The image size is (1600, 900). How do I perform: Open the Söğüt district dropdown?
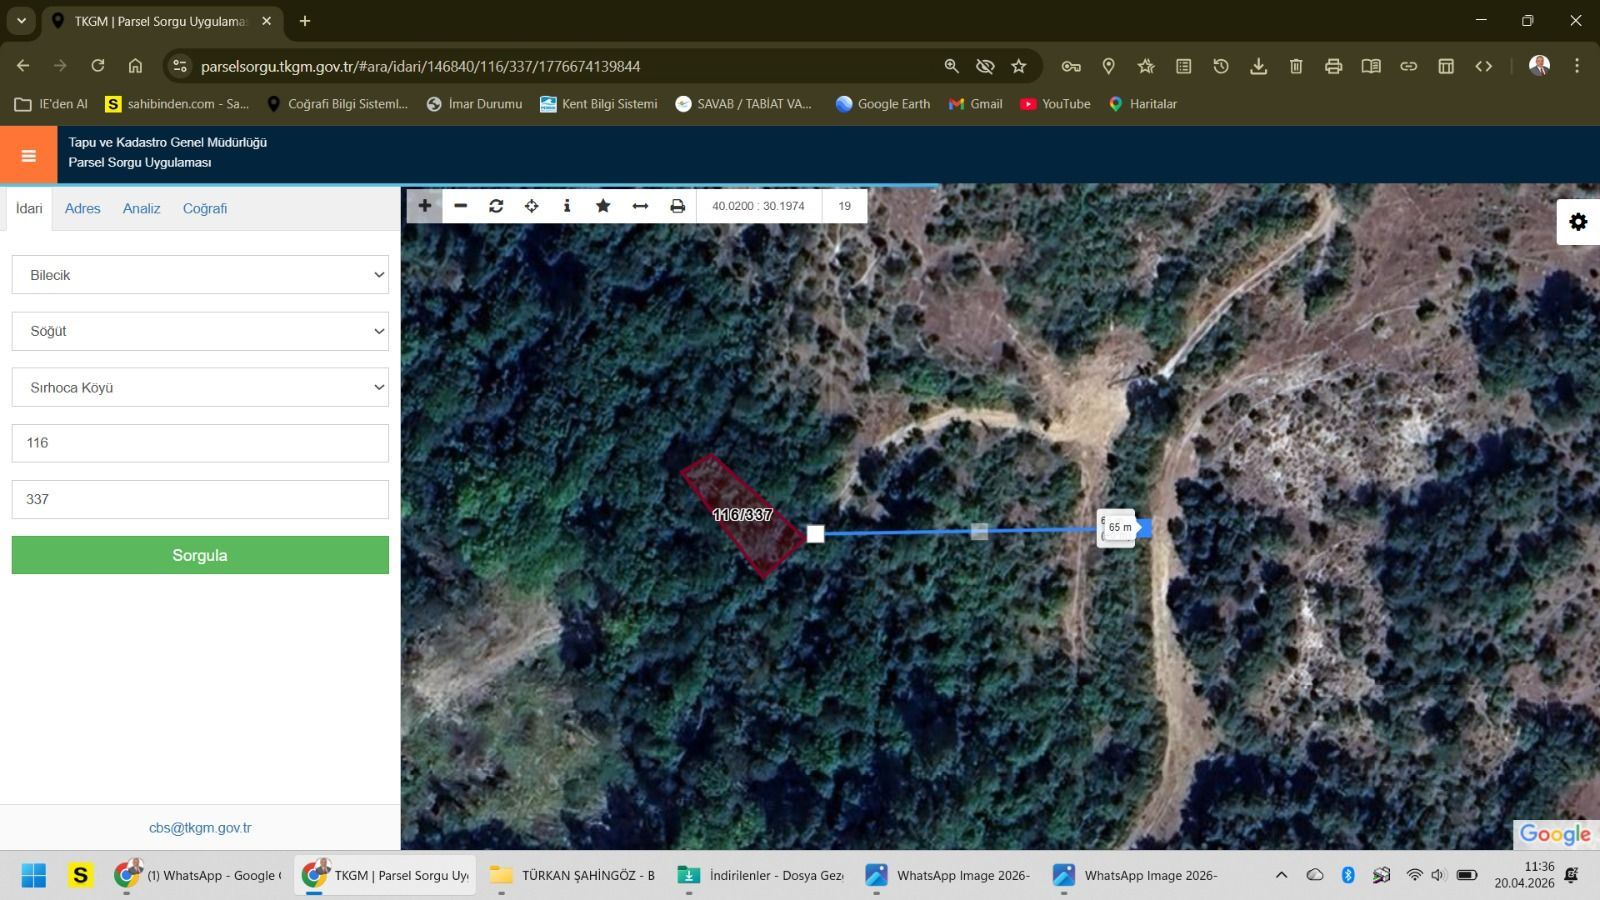pyautogui.click(x=200, y=331)
